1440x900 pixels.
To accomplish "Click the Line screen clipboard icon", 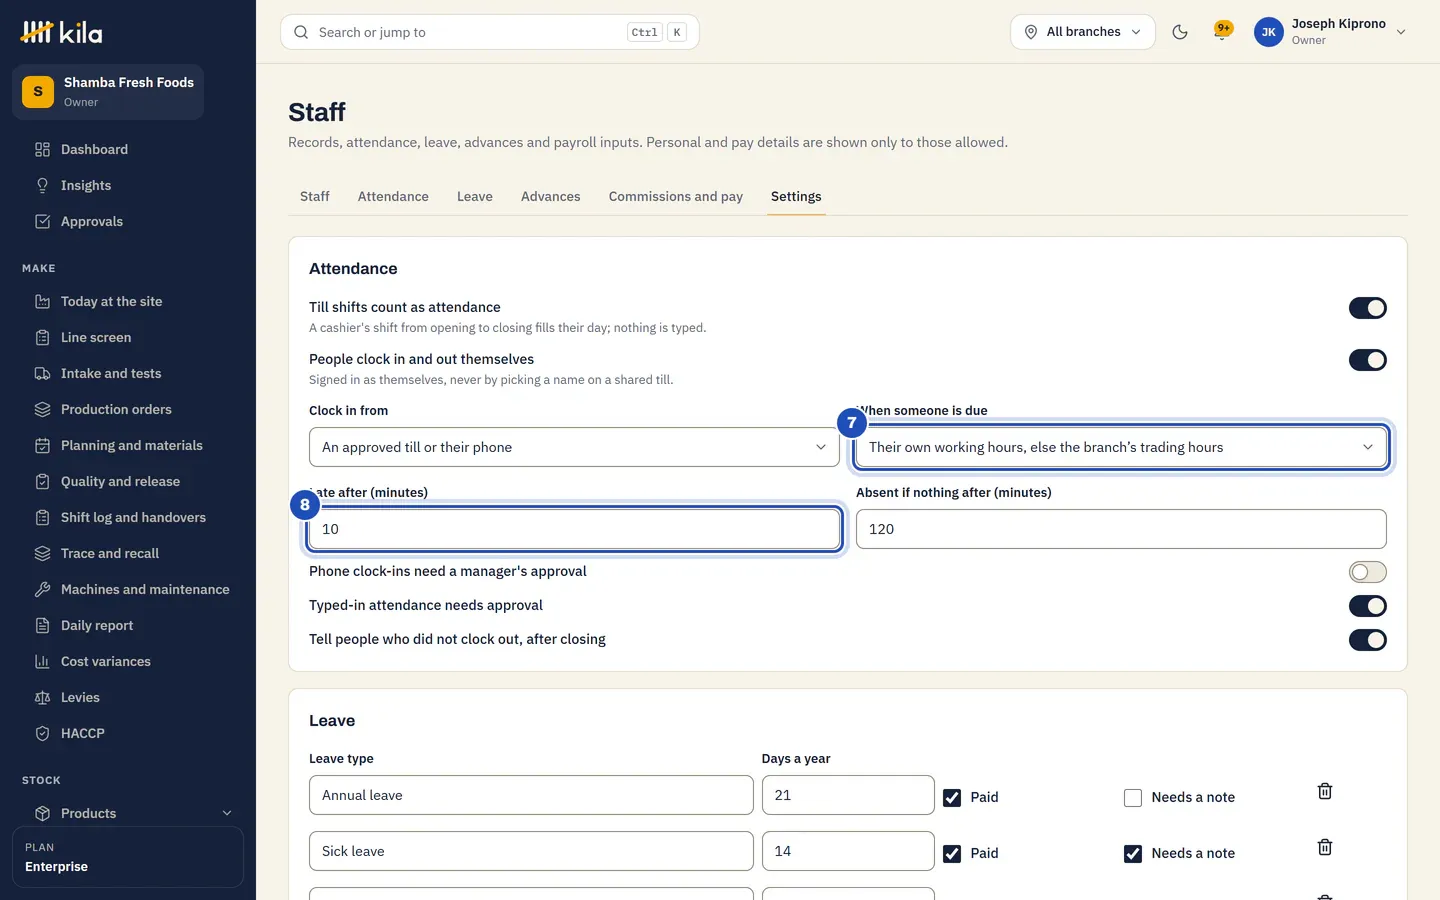I will tap(42, 337).
